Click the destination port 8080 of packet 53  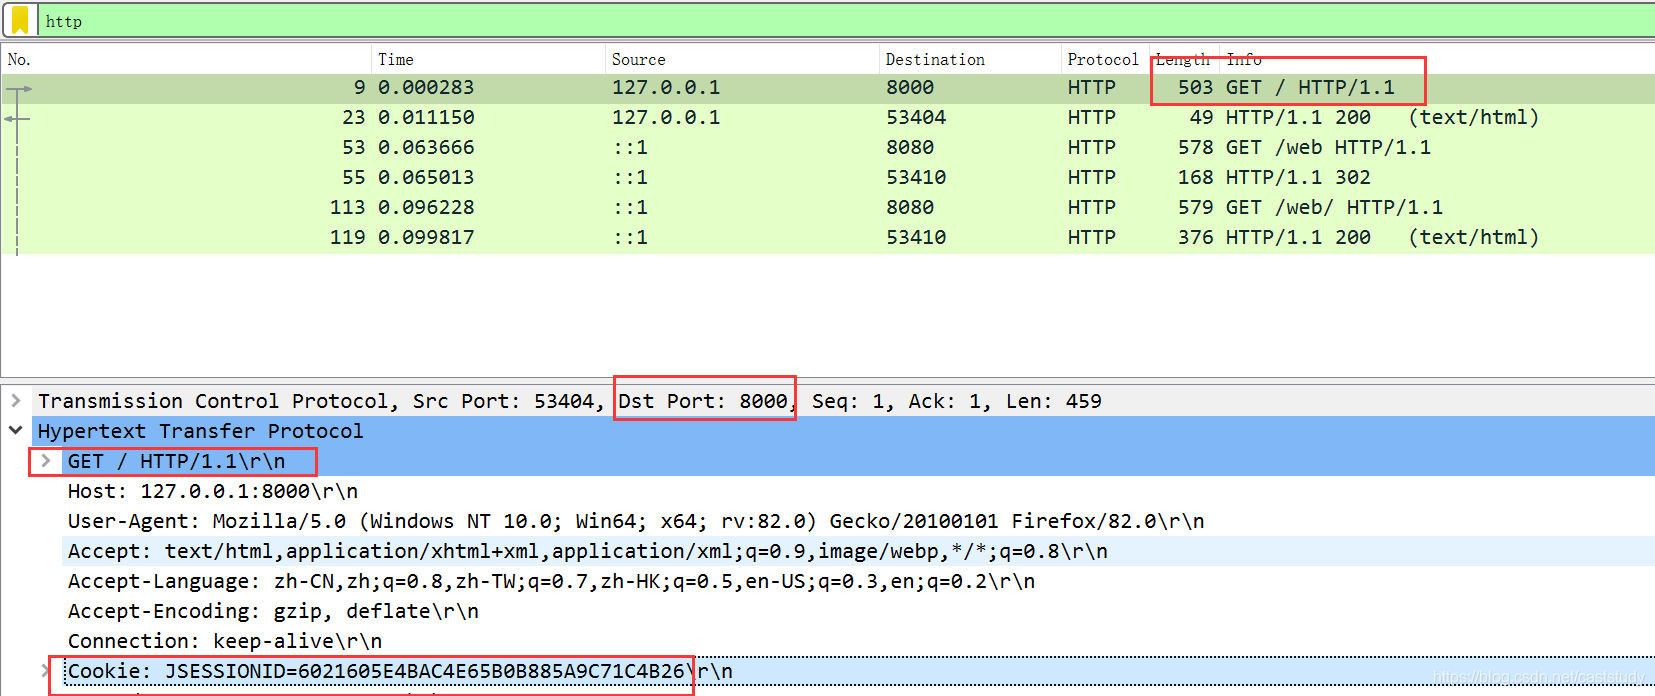910,148
